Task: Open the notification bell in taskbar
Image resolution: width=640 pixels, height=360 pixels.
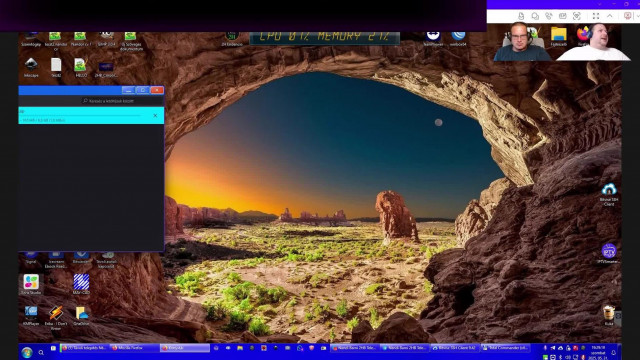Action: coord(613,352)
